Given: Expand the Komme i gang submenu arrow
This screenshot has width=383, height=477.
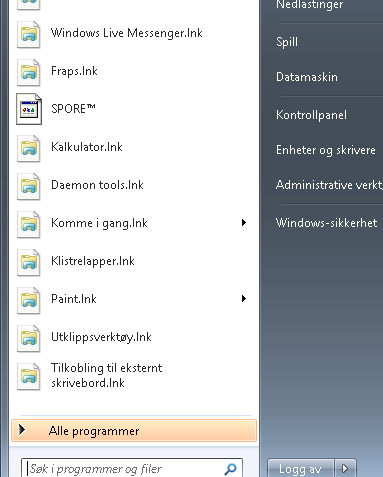Looking at the screenshot, I should pos(244,223).
